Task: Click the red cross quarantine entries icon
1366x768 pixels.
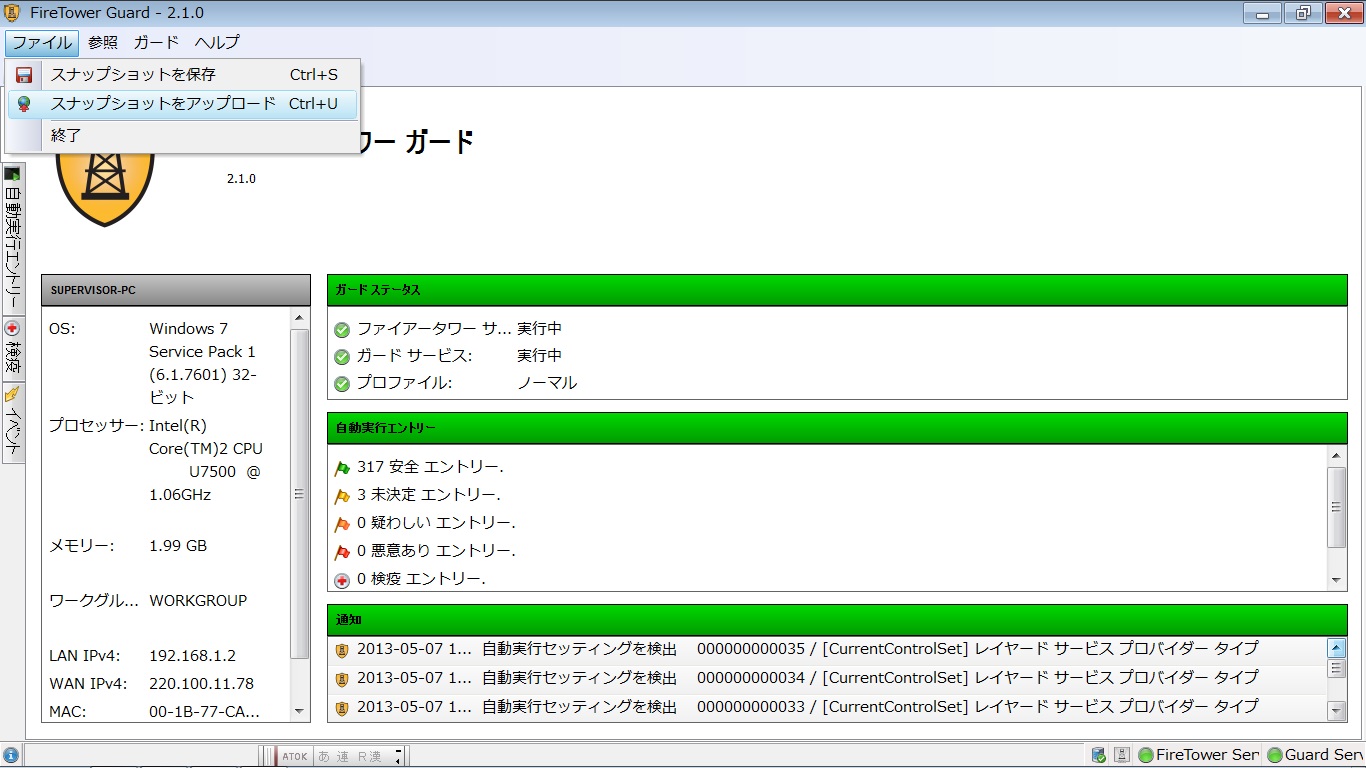Action: click(342, 580)
